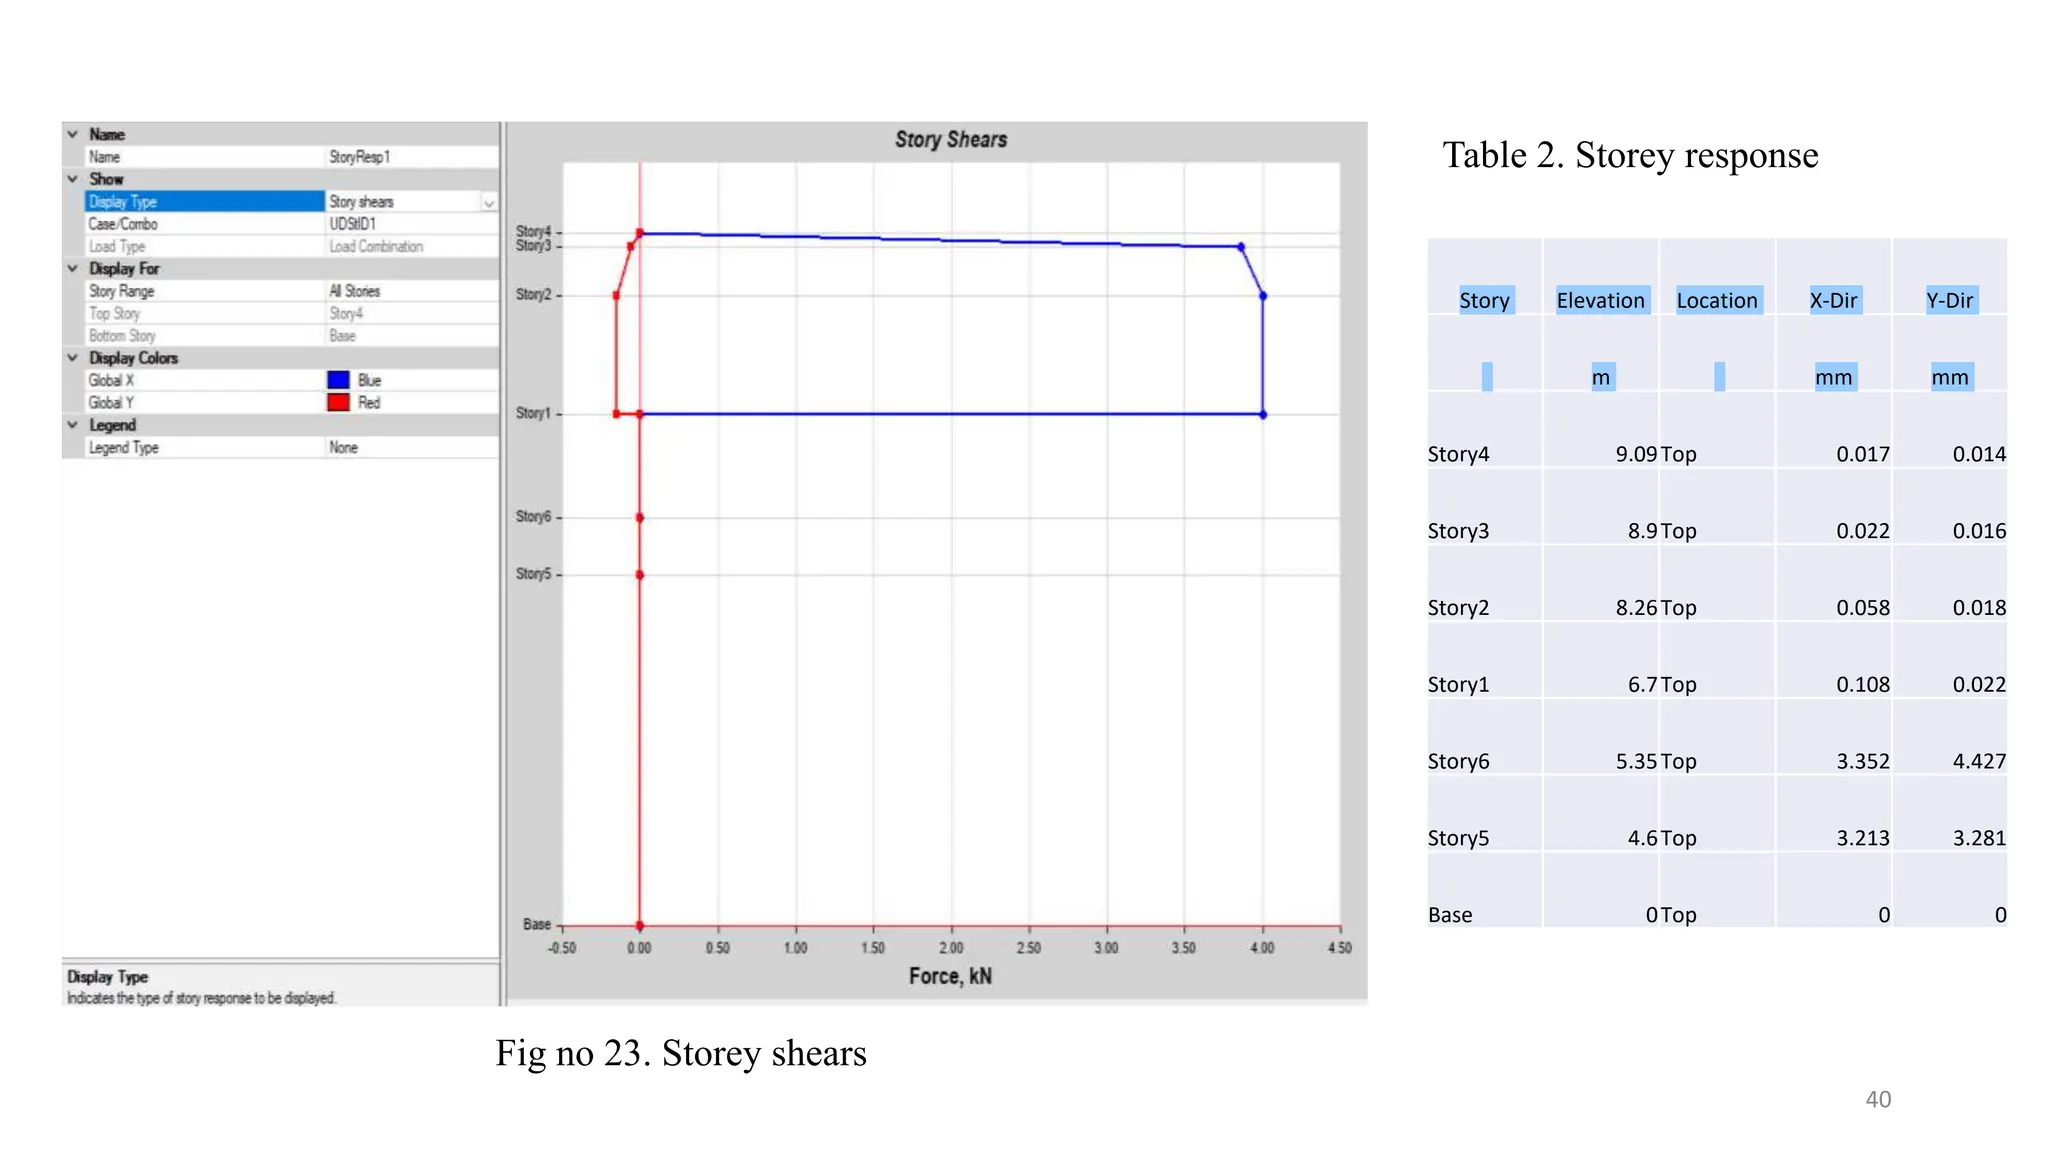Click the blue data point at Story1
2048x1152 pixels.
(1263, 414)
